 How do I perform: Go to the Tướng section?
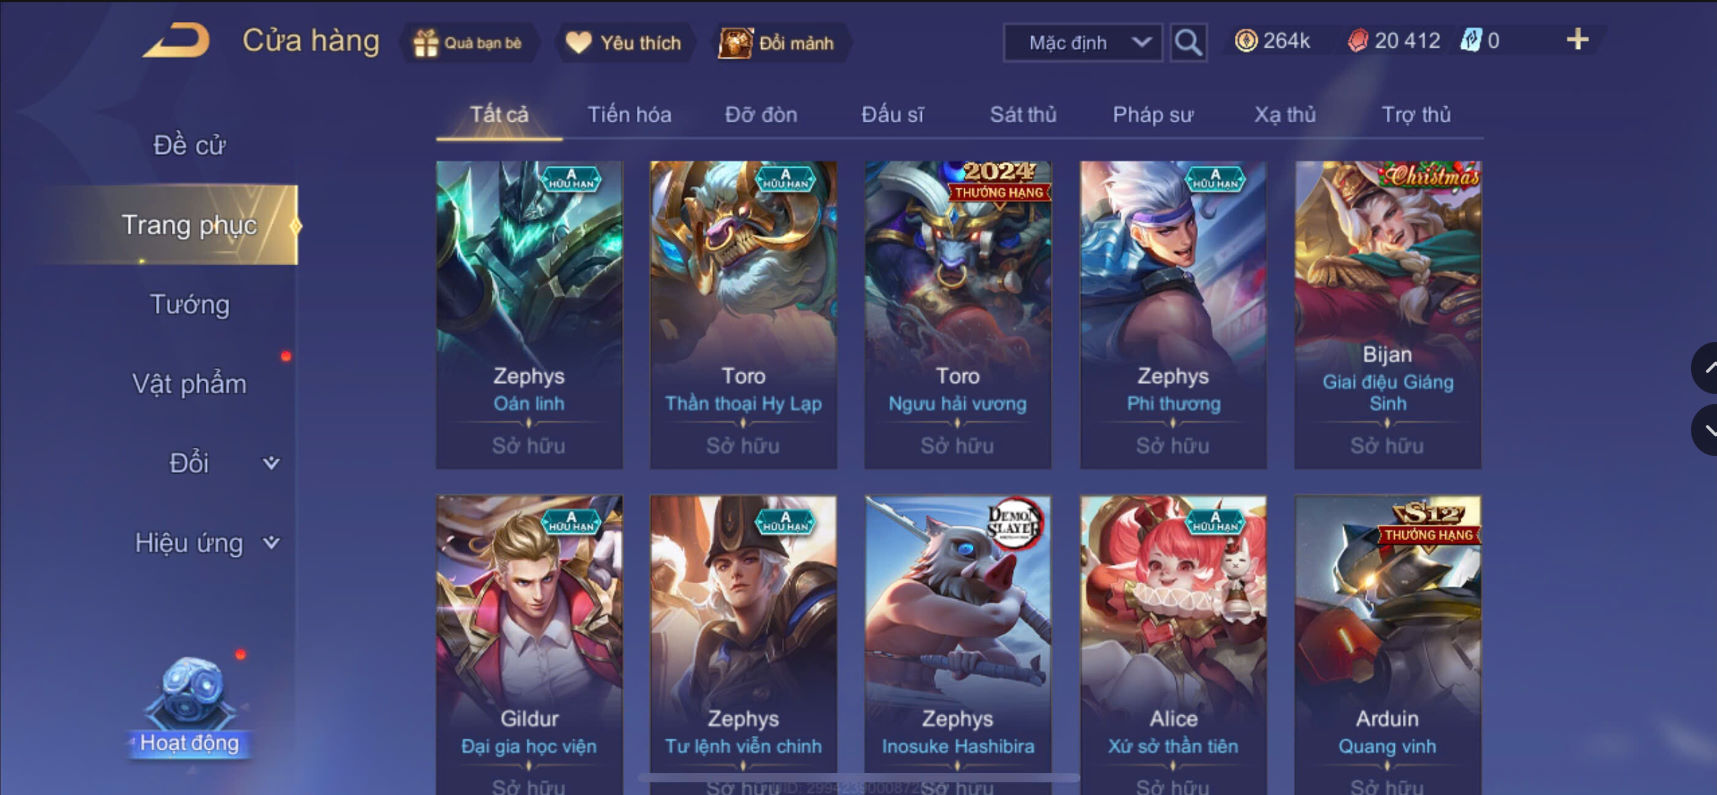pyautogui.click(x=190, y=304)
